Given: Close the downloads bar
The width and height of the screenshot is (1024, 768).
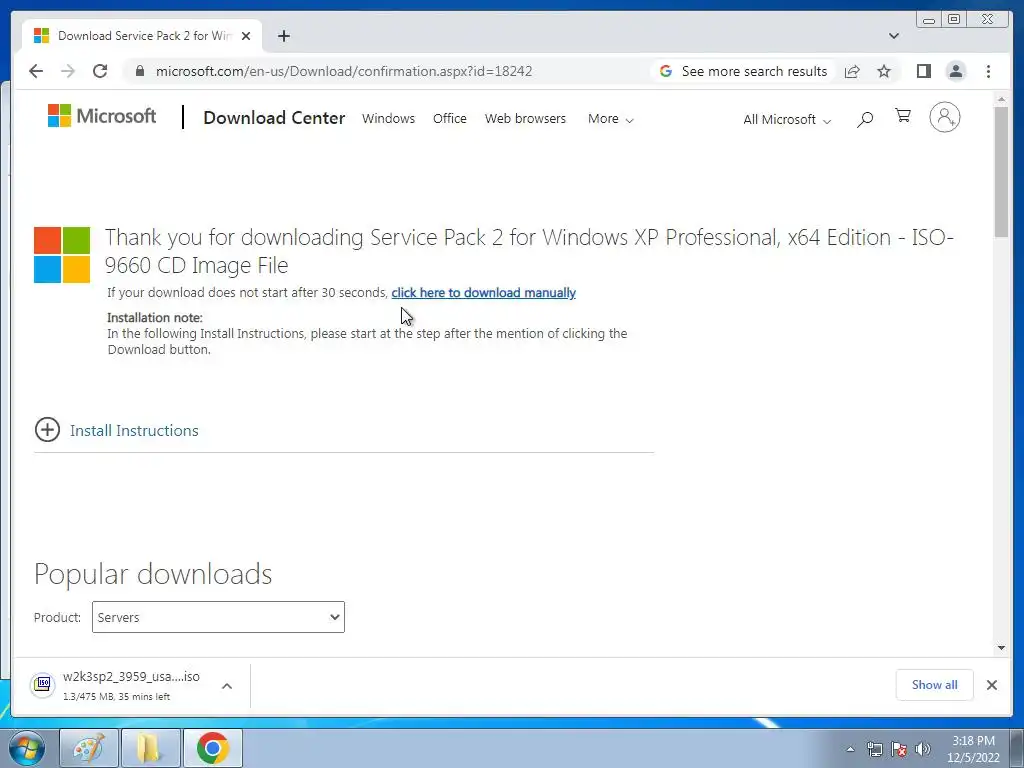Looking at the screenshot, I should (991, 685).
